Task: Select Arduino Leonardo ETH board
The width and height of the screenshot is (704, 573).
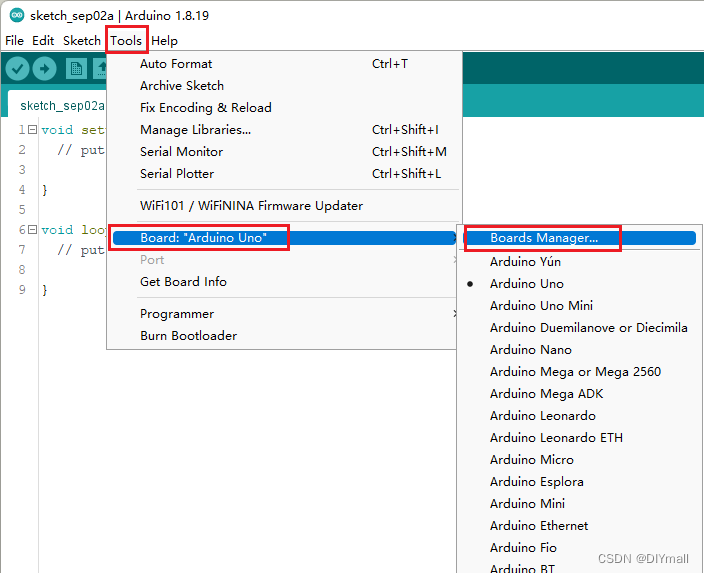Action: [x=580, y=438]
